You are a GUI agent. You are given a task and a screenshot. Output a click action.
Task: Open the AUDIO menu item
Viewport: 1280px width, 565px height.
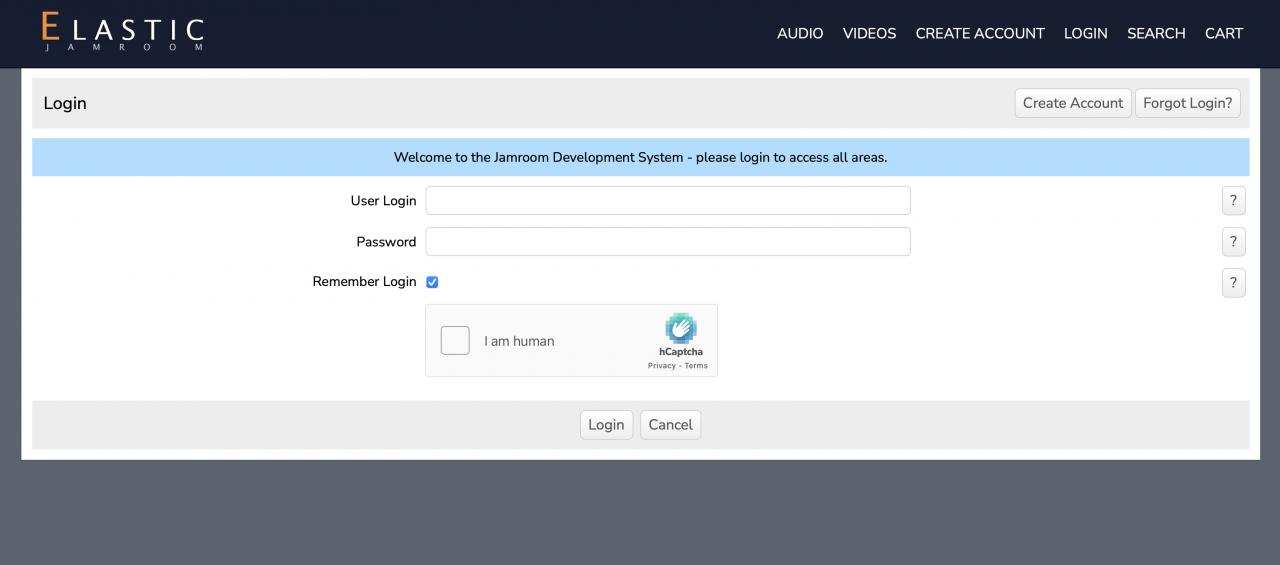[x=800, y=33]
